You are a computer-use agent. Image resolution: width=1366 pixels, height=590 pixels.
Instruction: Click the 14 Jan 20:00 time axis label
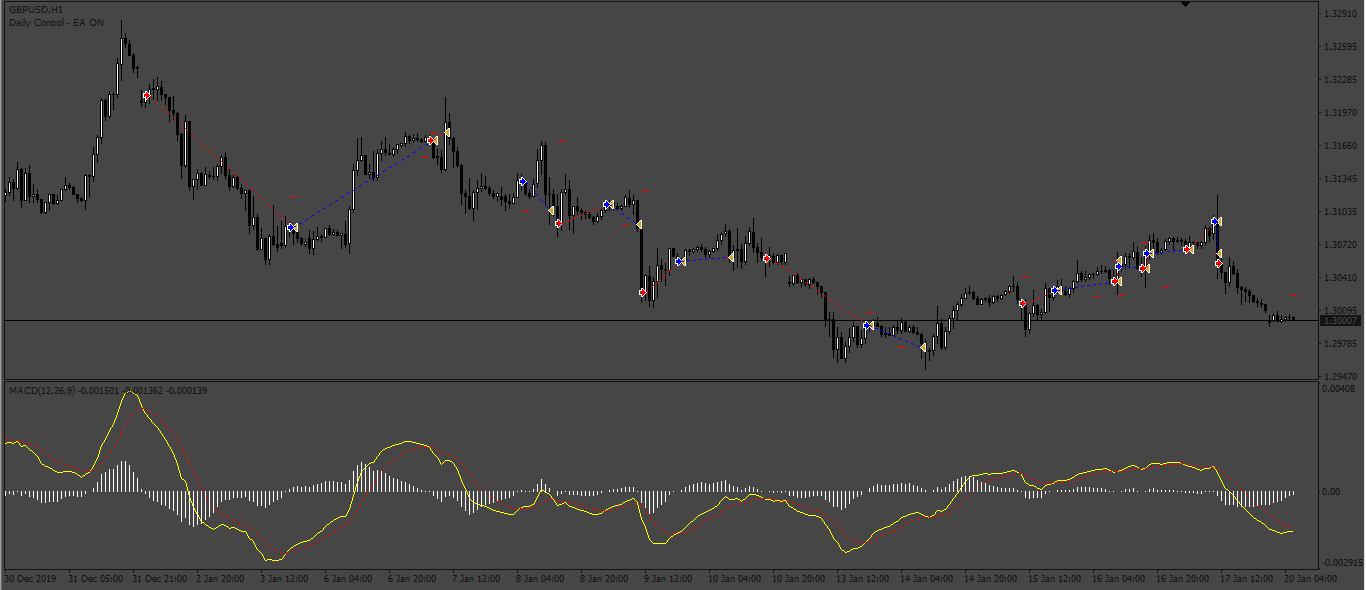[x=990, y=579]
